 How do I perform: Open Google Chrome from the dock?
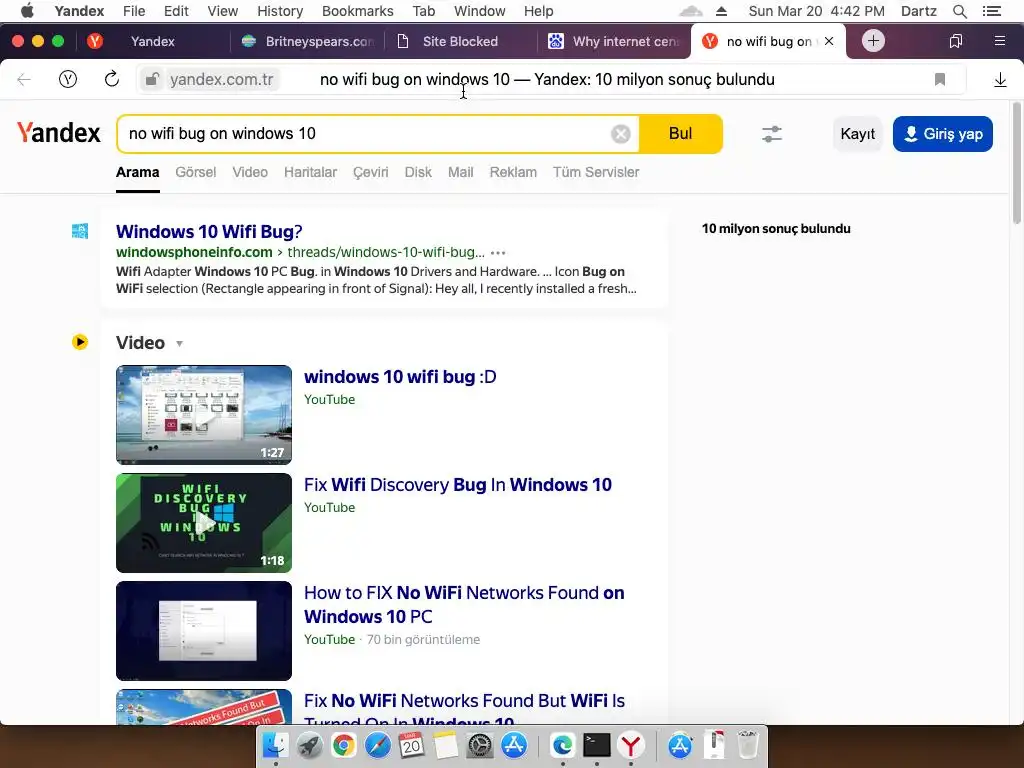tap(344, 745)
